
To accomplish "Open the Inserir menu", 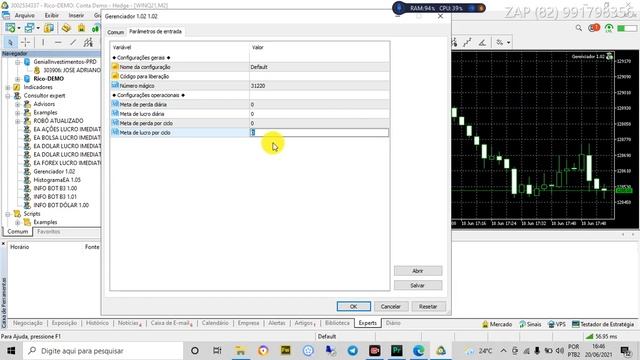I will click(x=76, y=15).
